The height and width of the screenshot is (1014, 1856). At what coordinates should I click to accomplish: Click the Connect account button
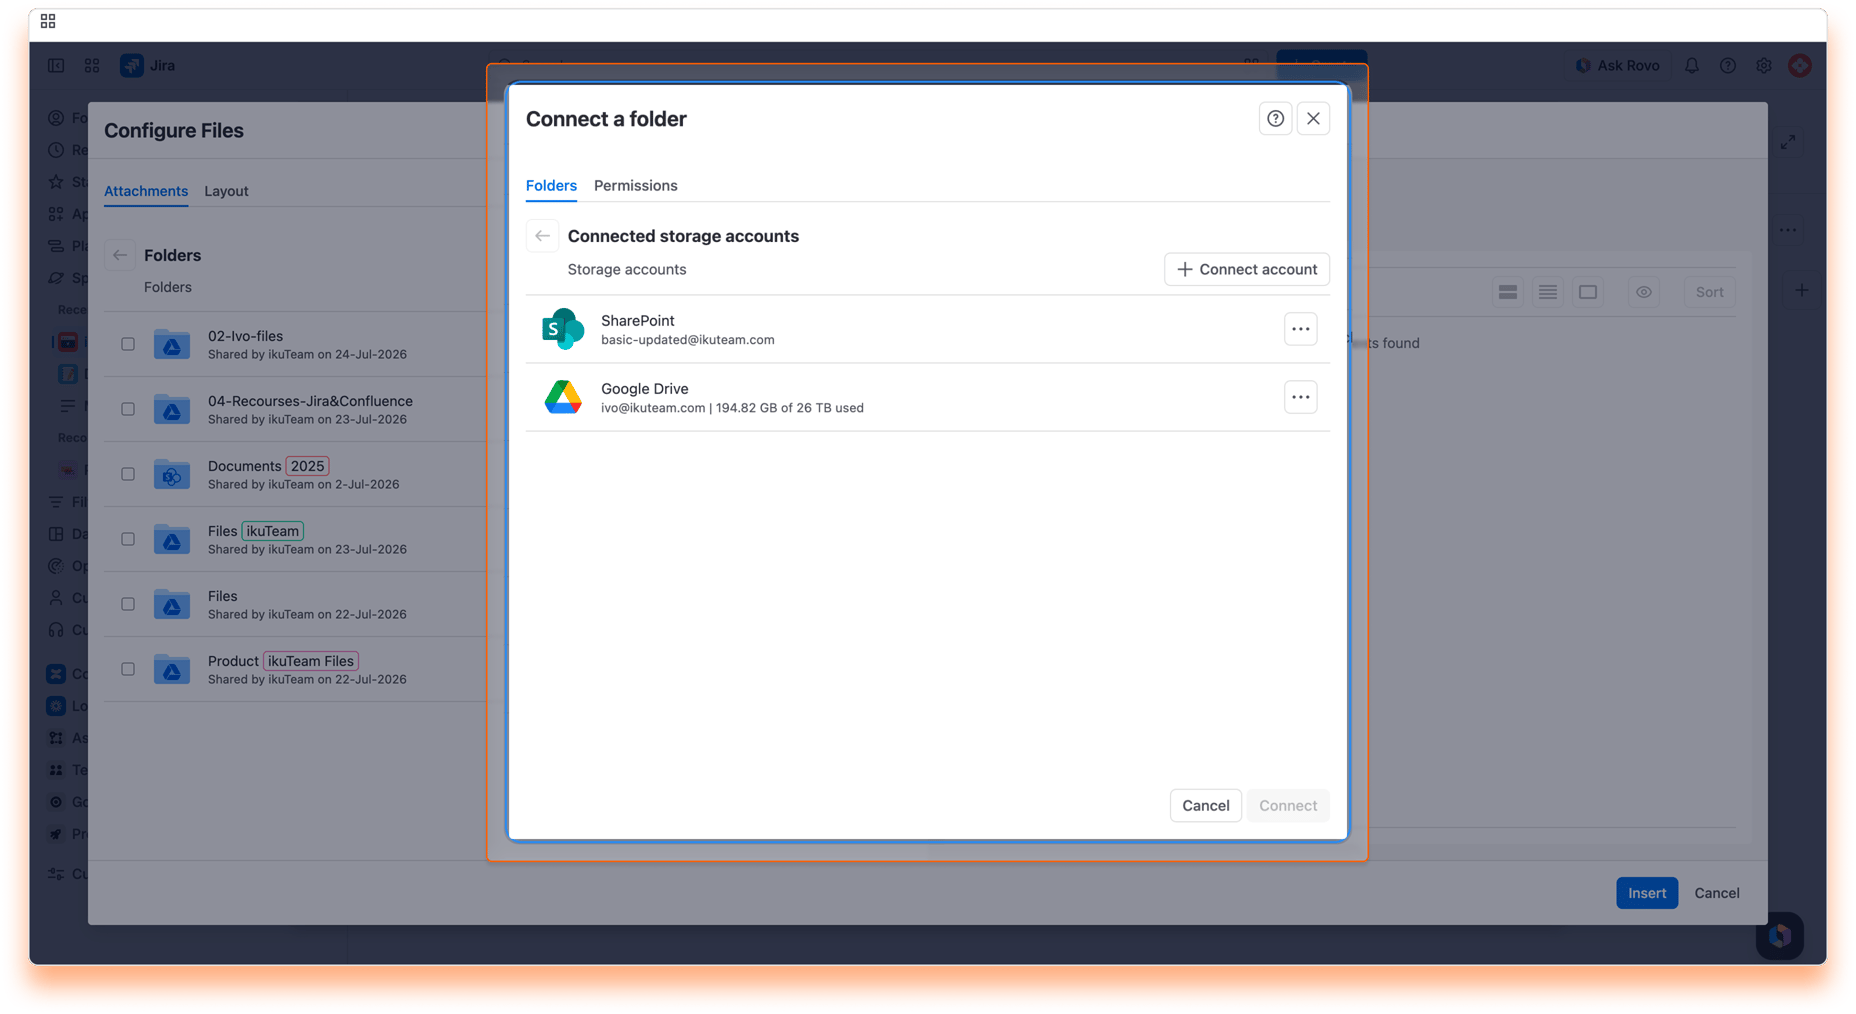tap(1247, 269)
